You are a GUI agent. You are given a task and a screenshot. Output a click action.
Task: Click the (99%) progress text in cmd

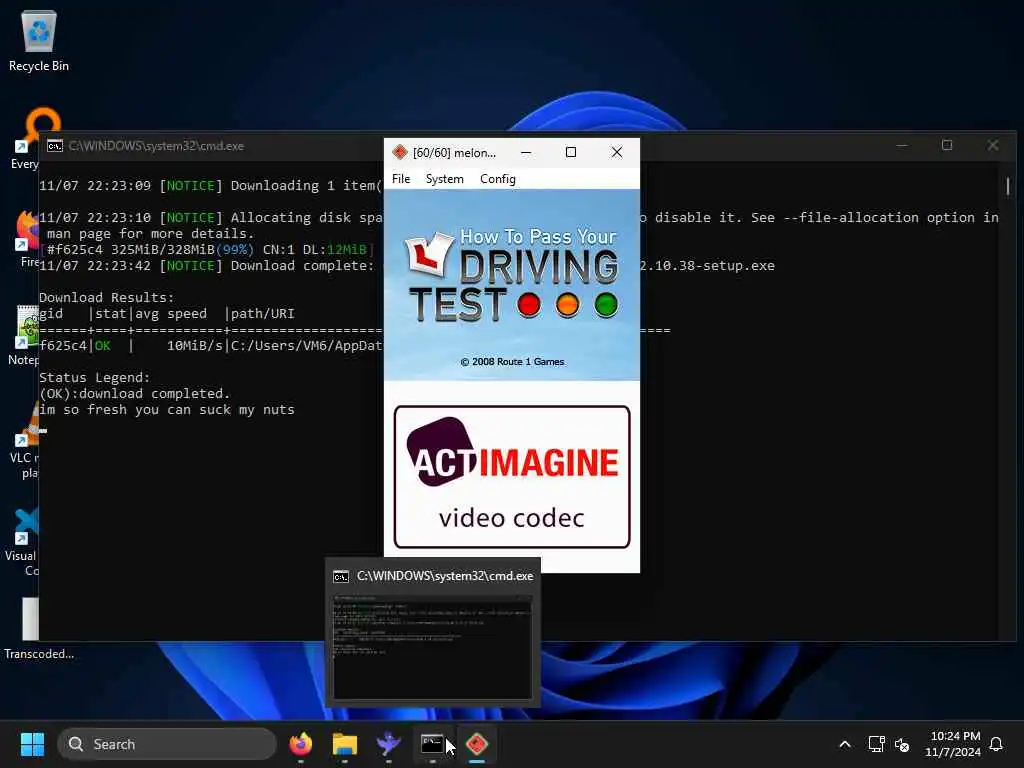(234, 249)
